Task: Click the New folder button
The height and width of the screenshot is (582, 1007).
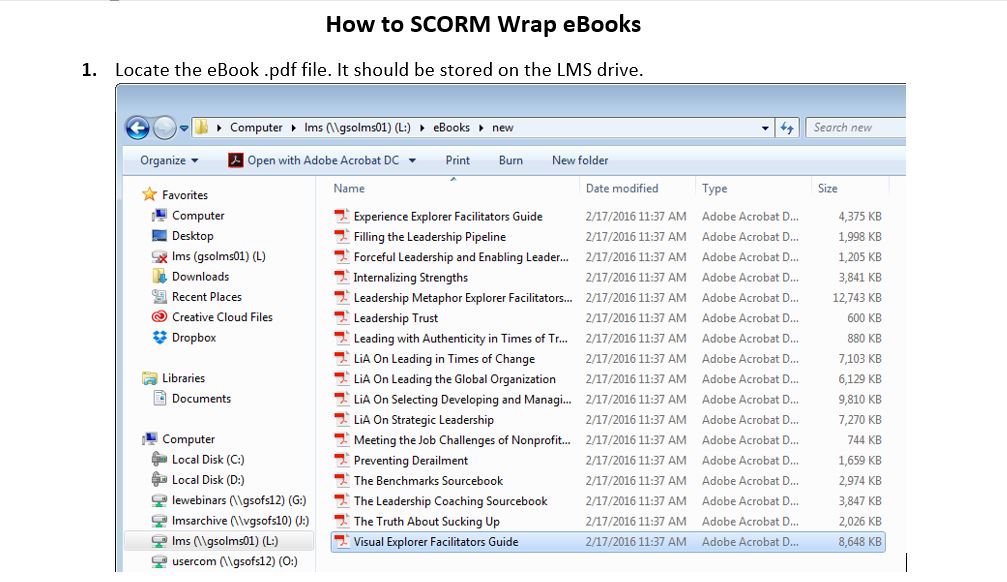Action: (580, 160)
